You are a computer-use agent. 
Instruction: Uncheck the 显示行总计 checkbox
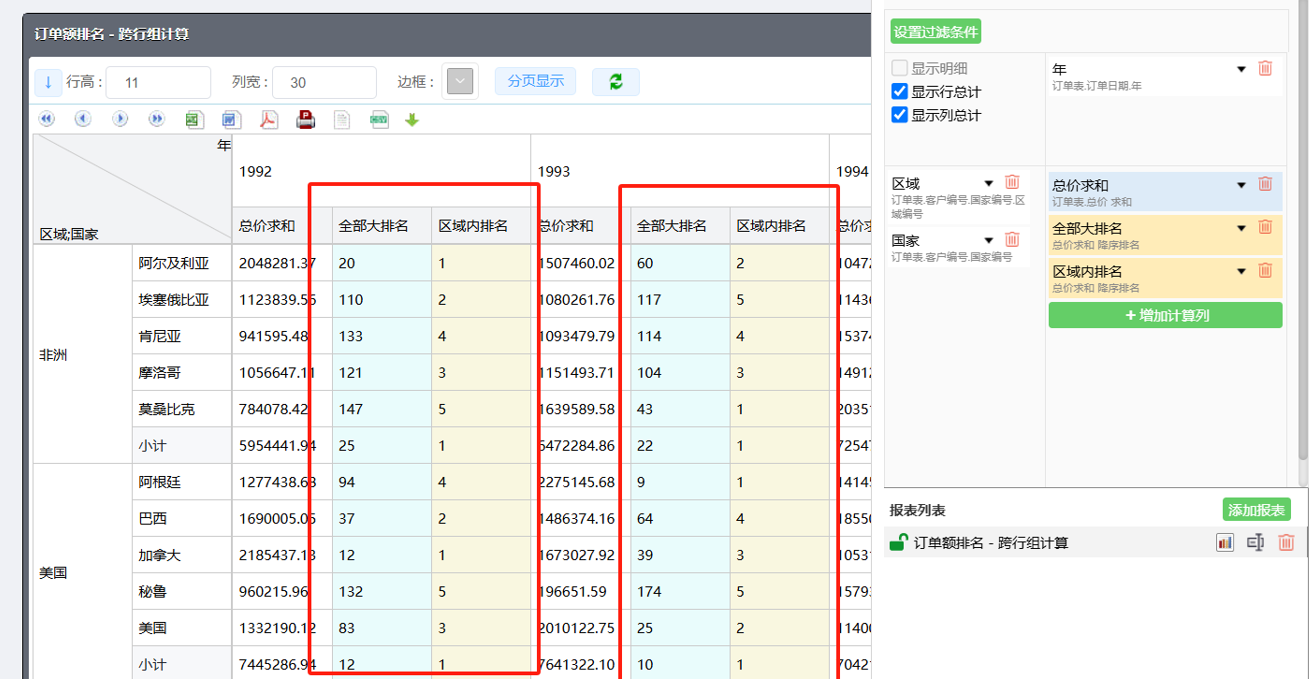tap(899, 92)
